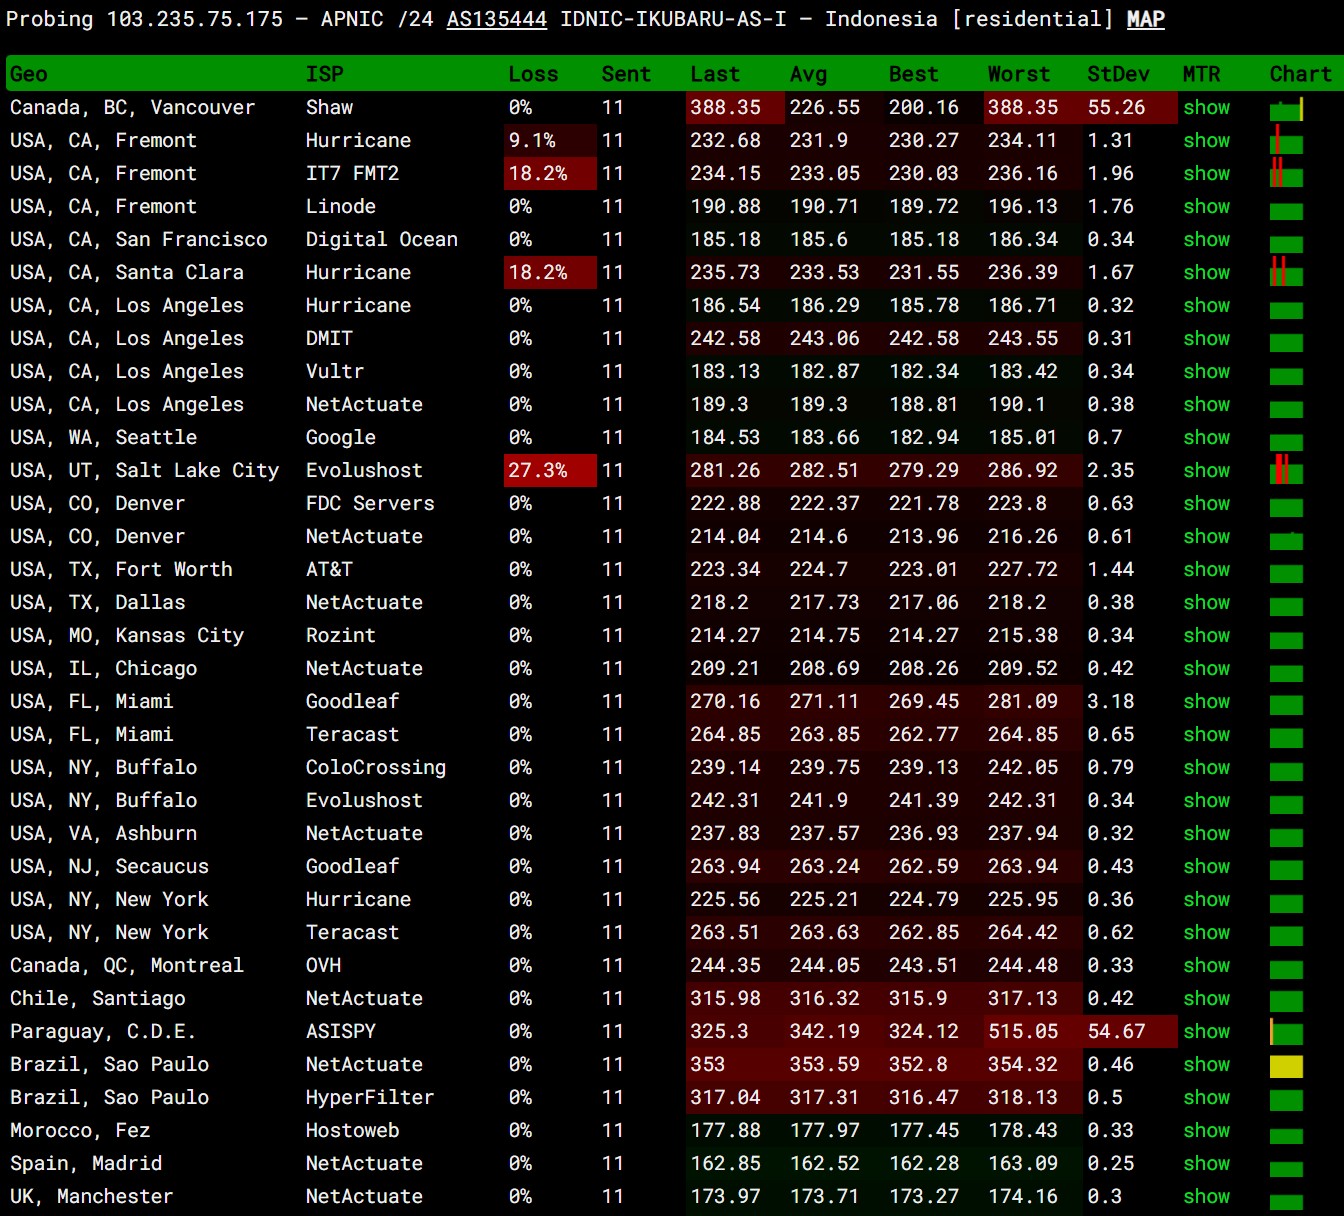
Task: Click "HyperFilter" ISP cell
Action: (369, 1097)
